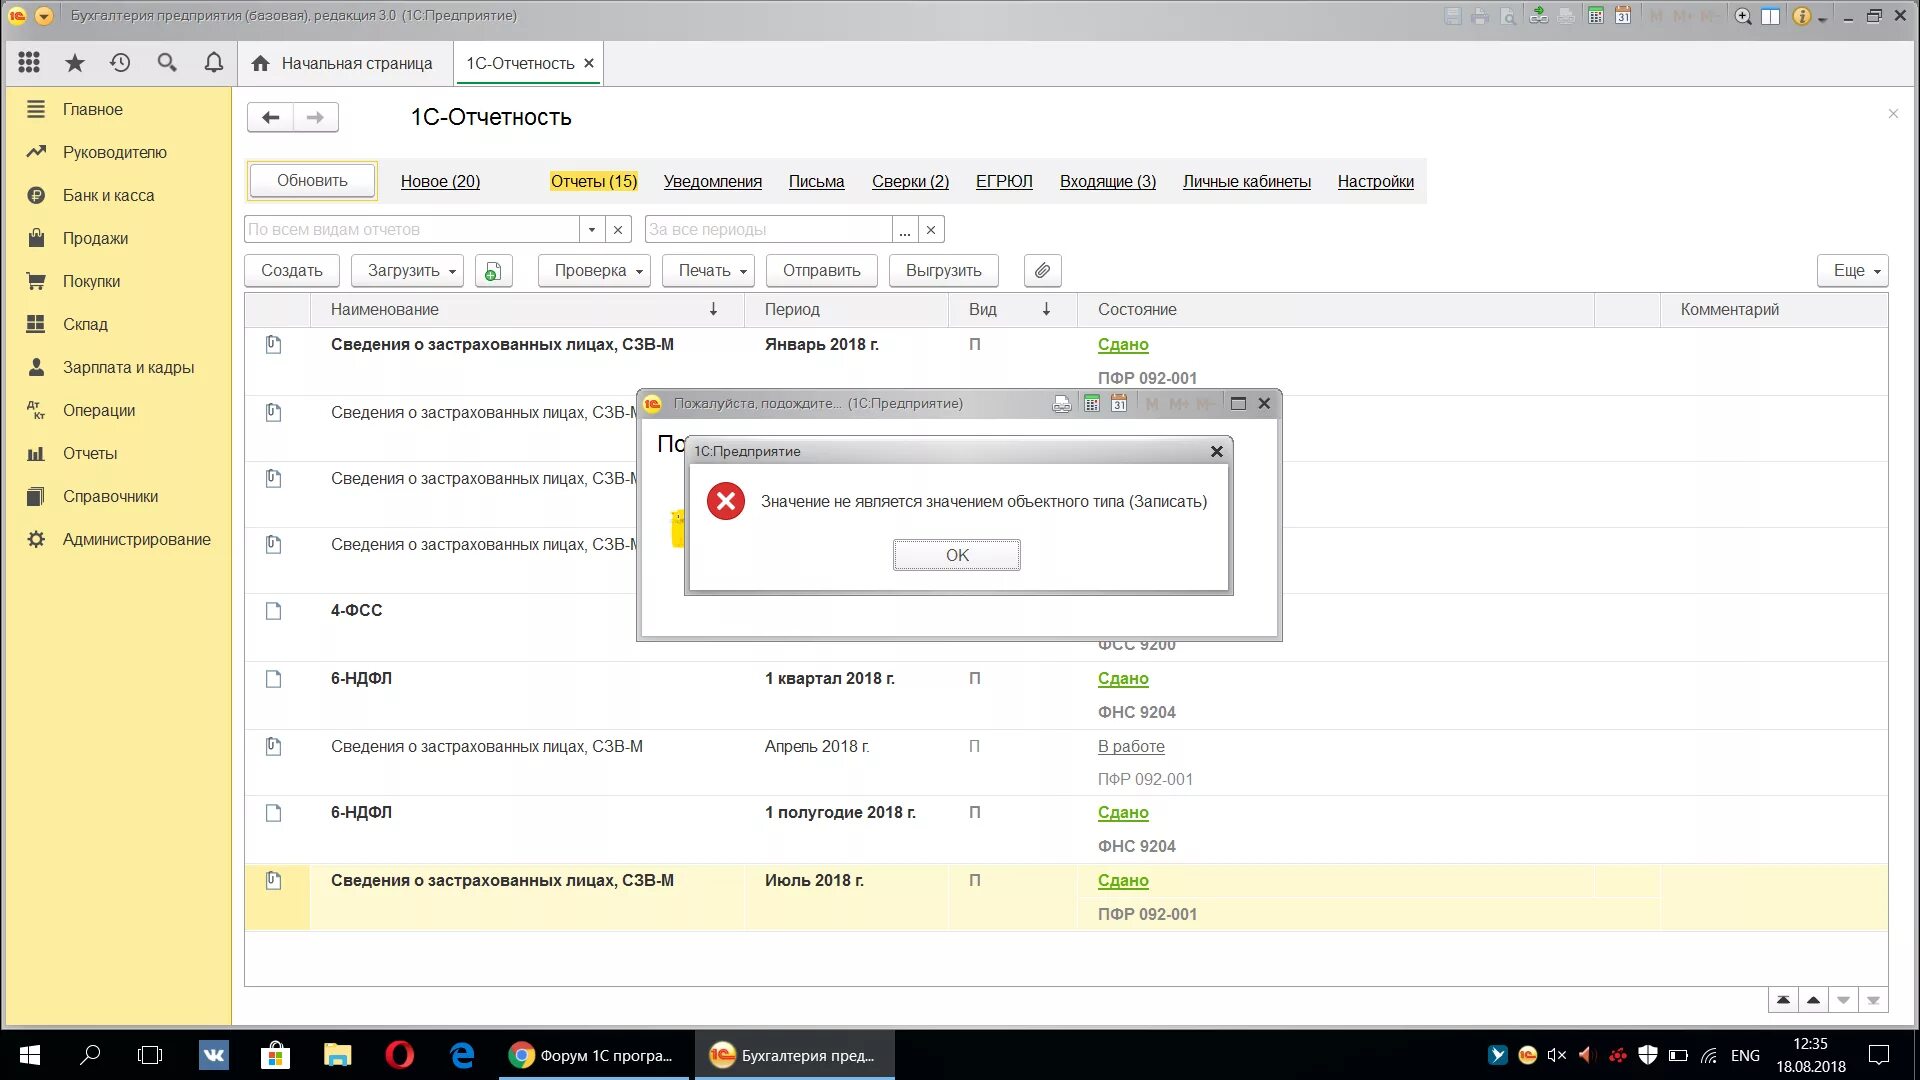
Task: Open the Входящие (3) link
Action: [x=1107, y=181]
